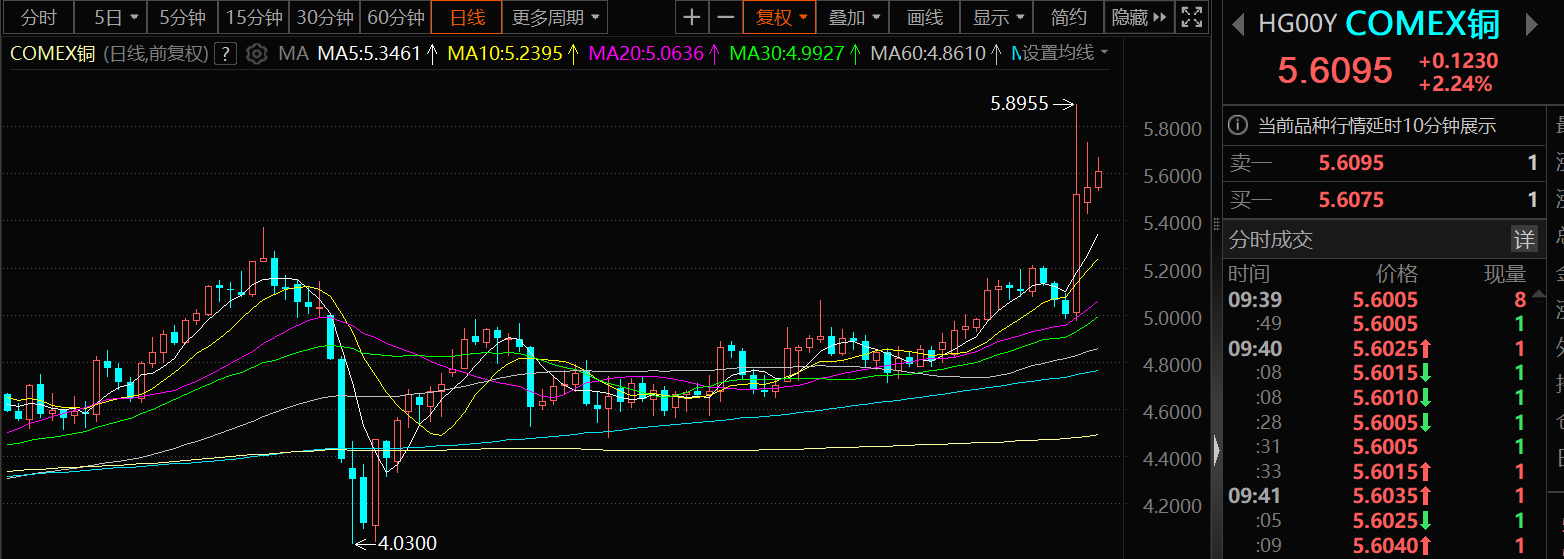The width and height of the screenshot is (1564, 559).
Task: Select the 30分钟 chart period
Action: pyautogui.click(x=325, y=17)
